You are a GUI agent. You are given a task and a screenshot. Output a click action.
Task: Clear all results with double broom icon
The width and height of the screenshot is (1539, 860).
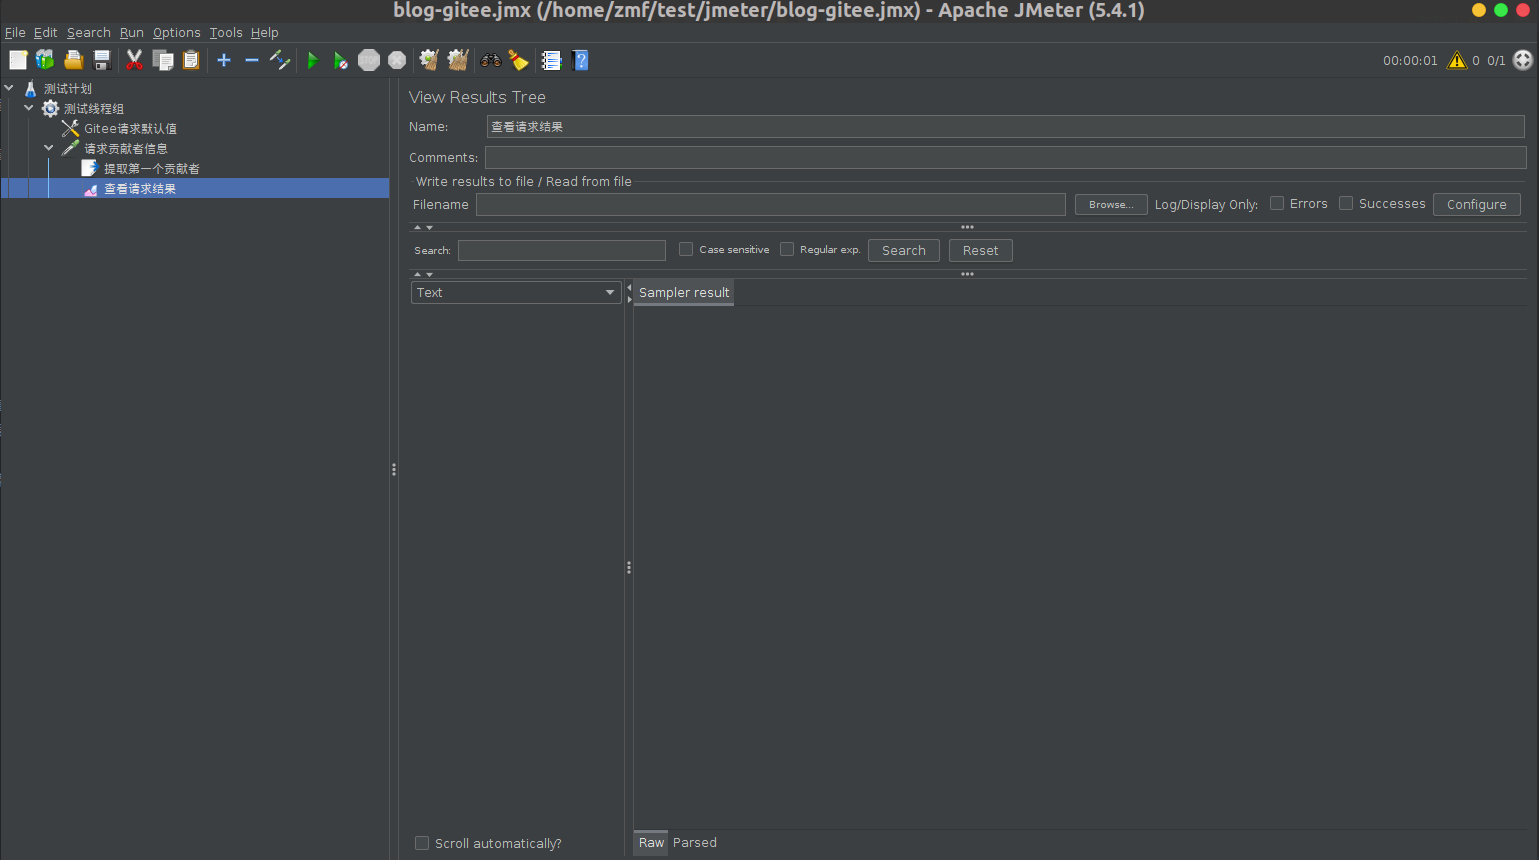(458, 60)
